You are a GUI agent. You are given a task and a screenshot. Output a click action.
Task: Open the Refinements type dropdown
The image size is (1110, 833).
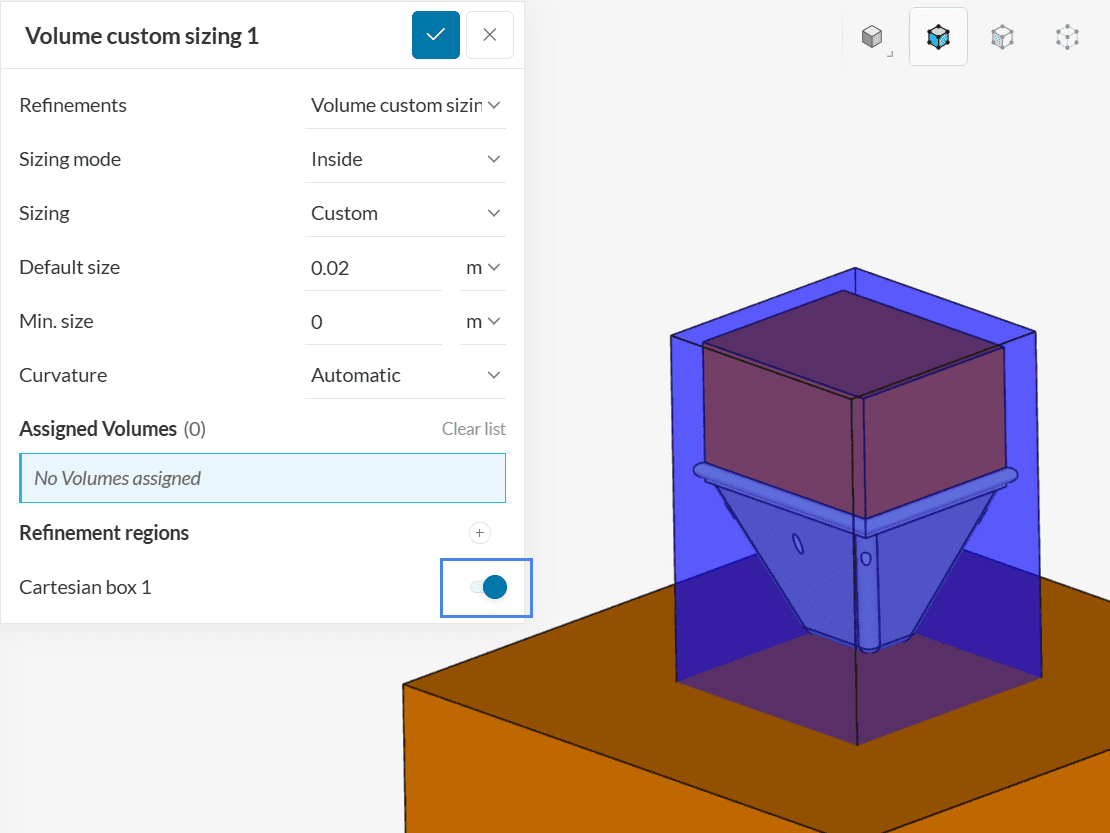click(x=405, y=105)
